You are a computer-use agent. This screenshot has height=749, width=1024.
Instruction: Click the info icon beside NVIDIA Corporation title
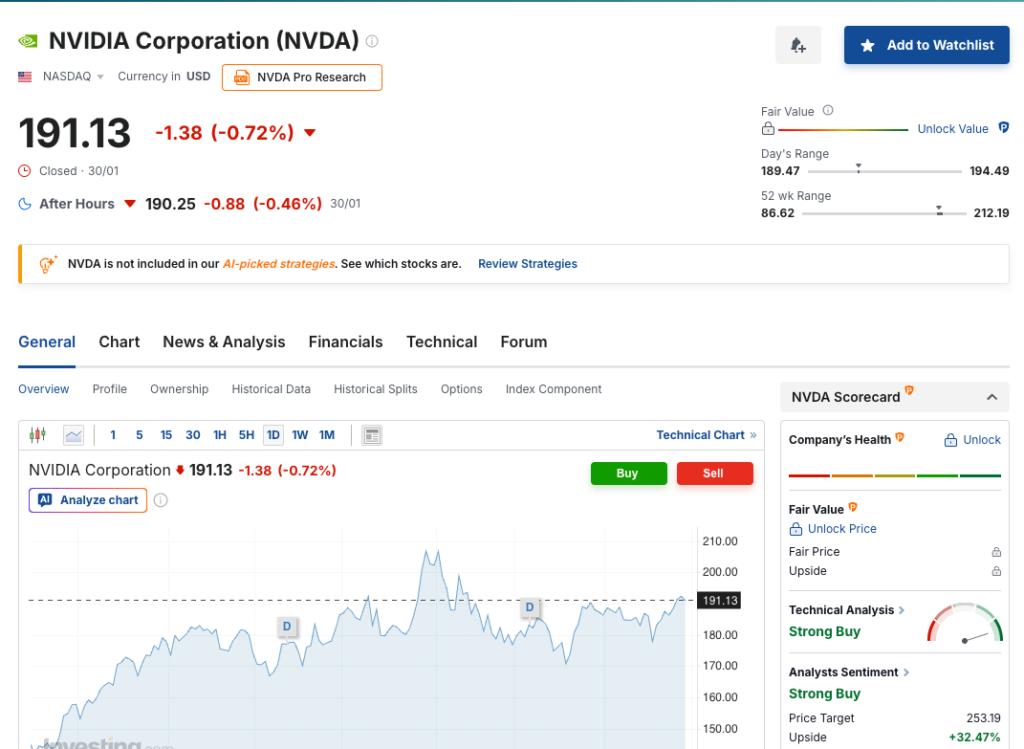(372, 41)
